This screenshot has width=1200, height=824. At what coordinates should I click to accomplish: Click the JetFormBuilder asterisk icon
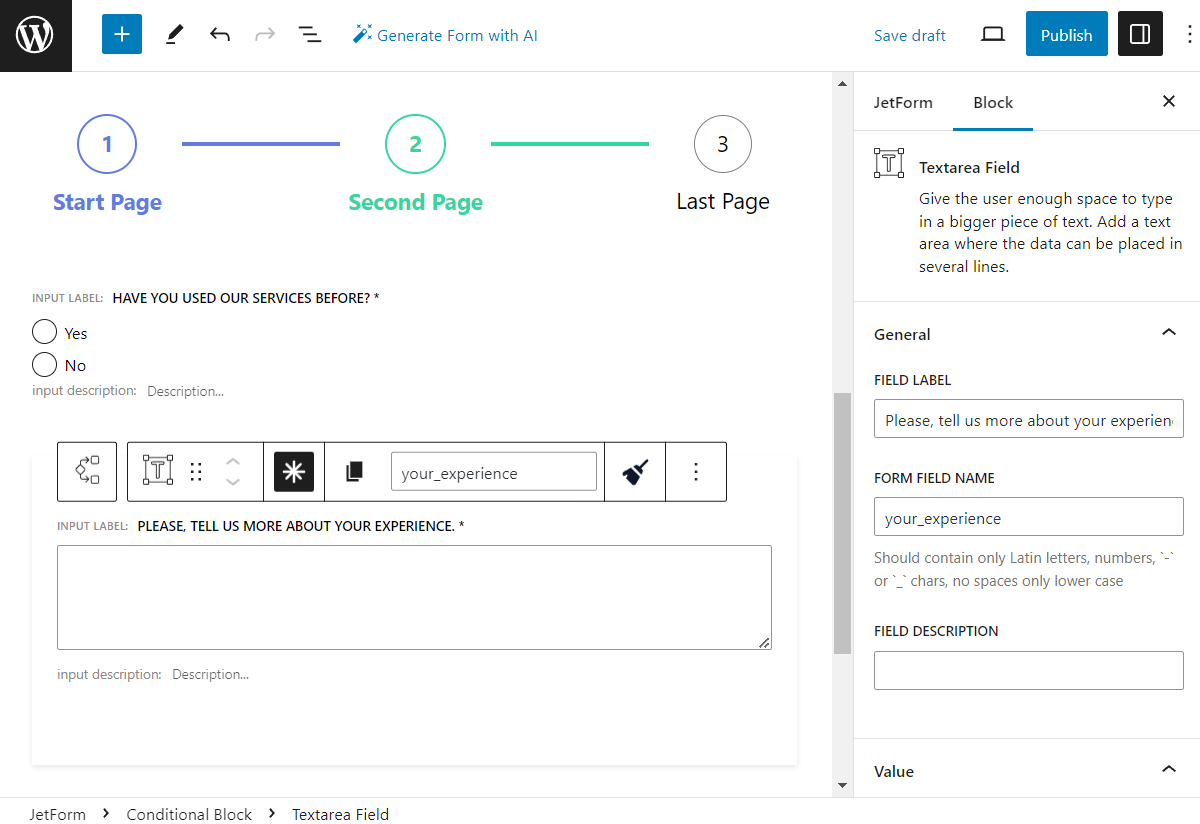click(x=294, y=471)
